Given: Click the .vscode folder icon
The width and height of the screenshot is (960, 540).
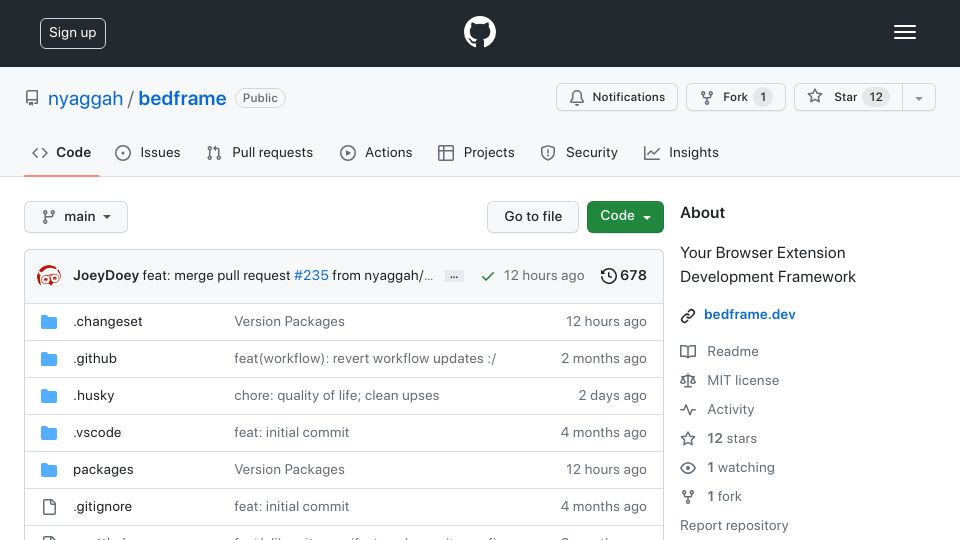Looking at the screenshot, I should click(x=49, y=433).
